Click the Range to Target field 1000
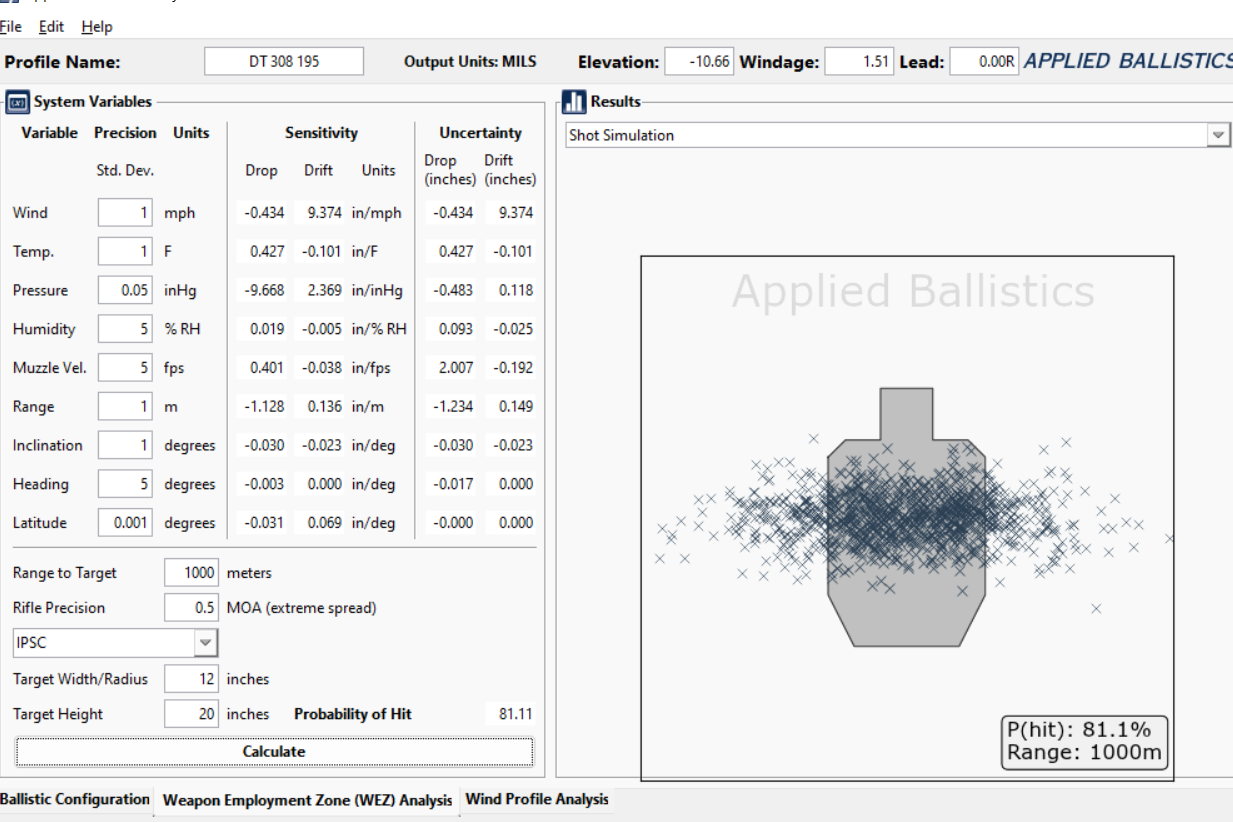1233x822 pixels. pos(192,573)
